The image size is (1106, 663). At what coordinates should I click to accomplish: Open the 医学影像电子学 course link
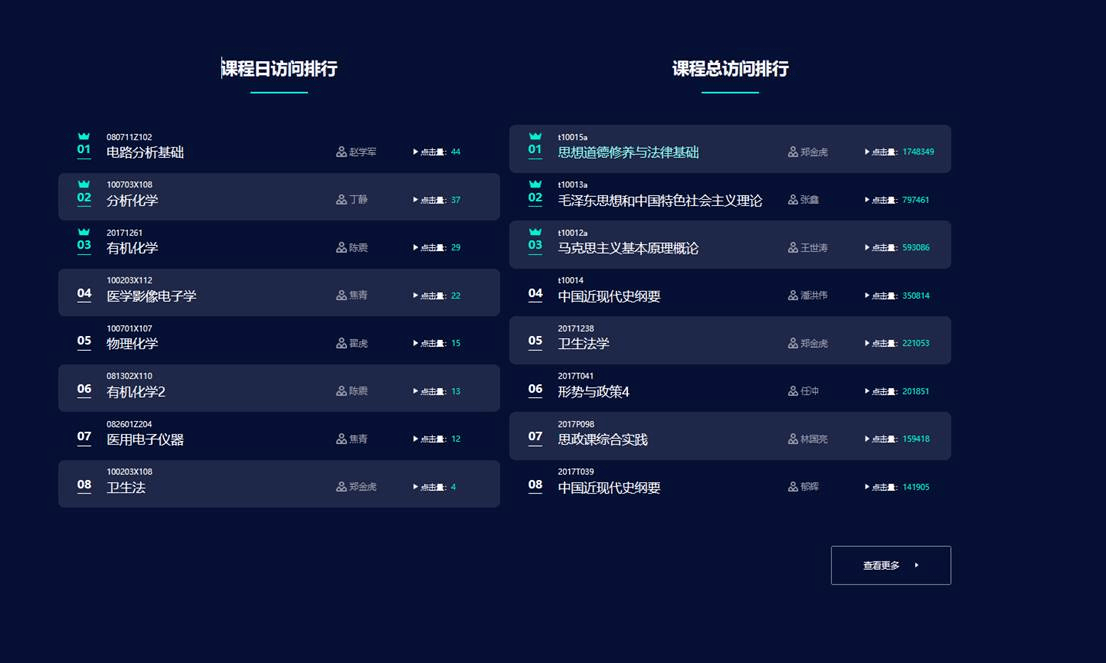point(152,296)
